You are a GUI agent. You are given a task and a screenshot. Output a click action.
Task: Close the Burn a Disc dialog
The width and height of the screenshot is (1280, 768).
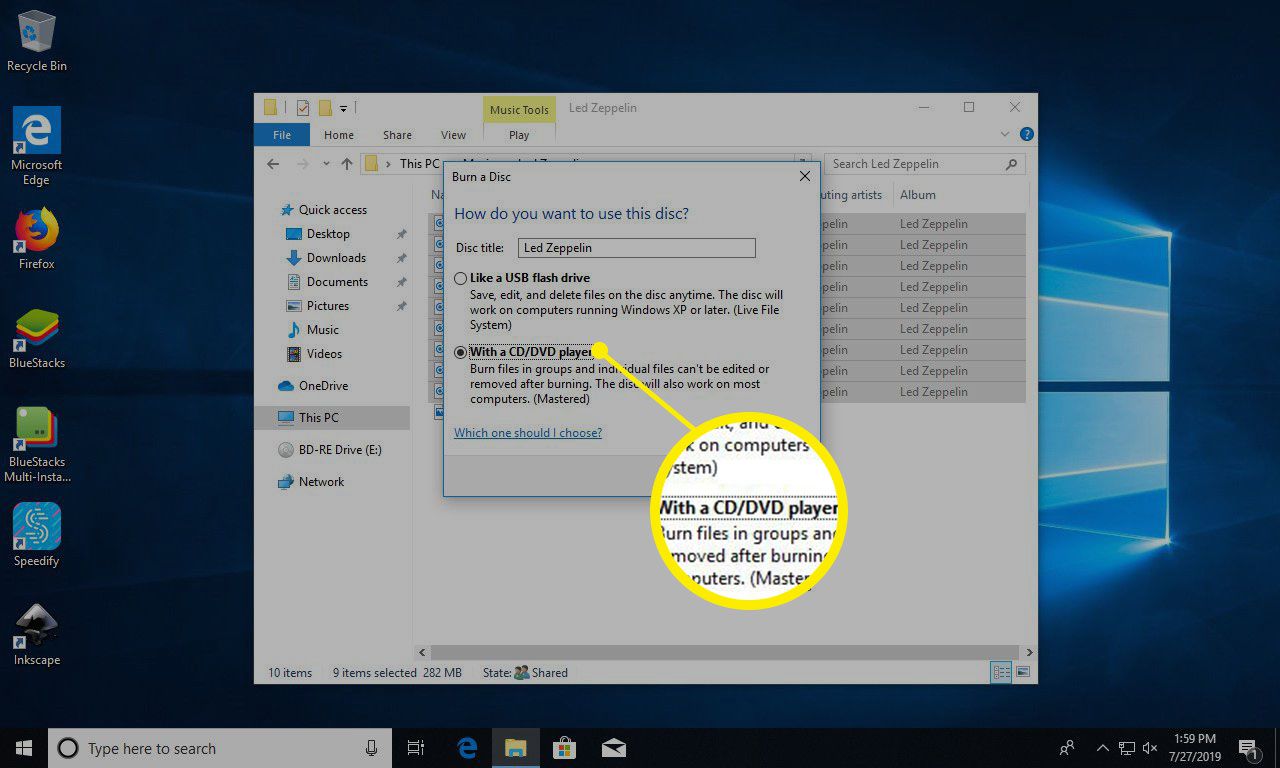[x=804, y=177]
